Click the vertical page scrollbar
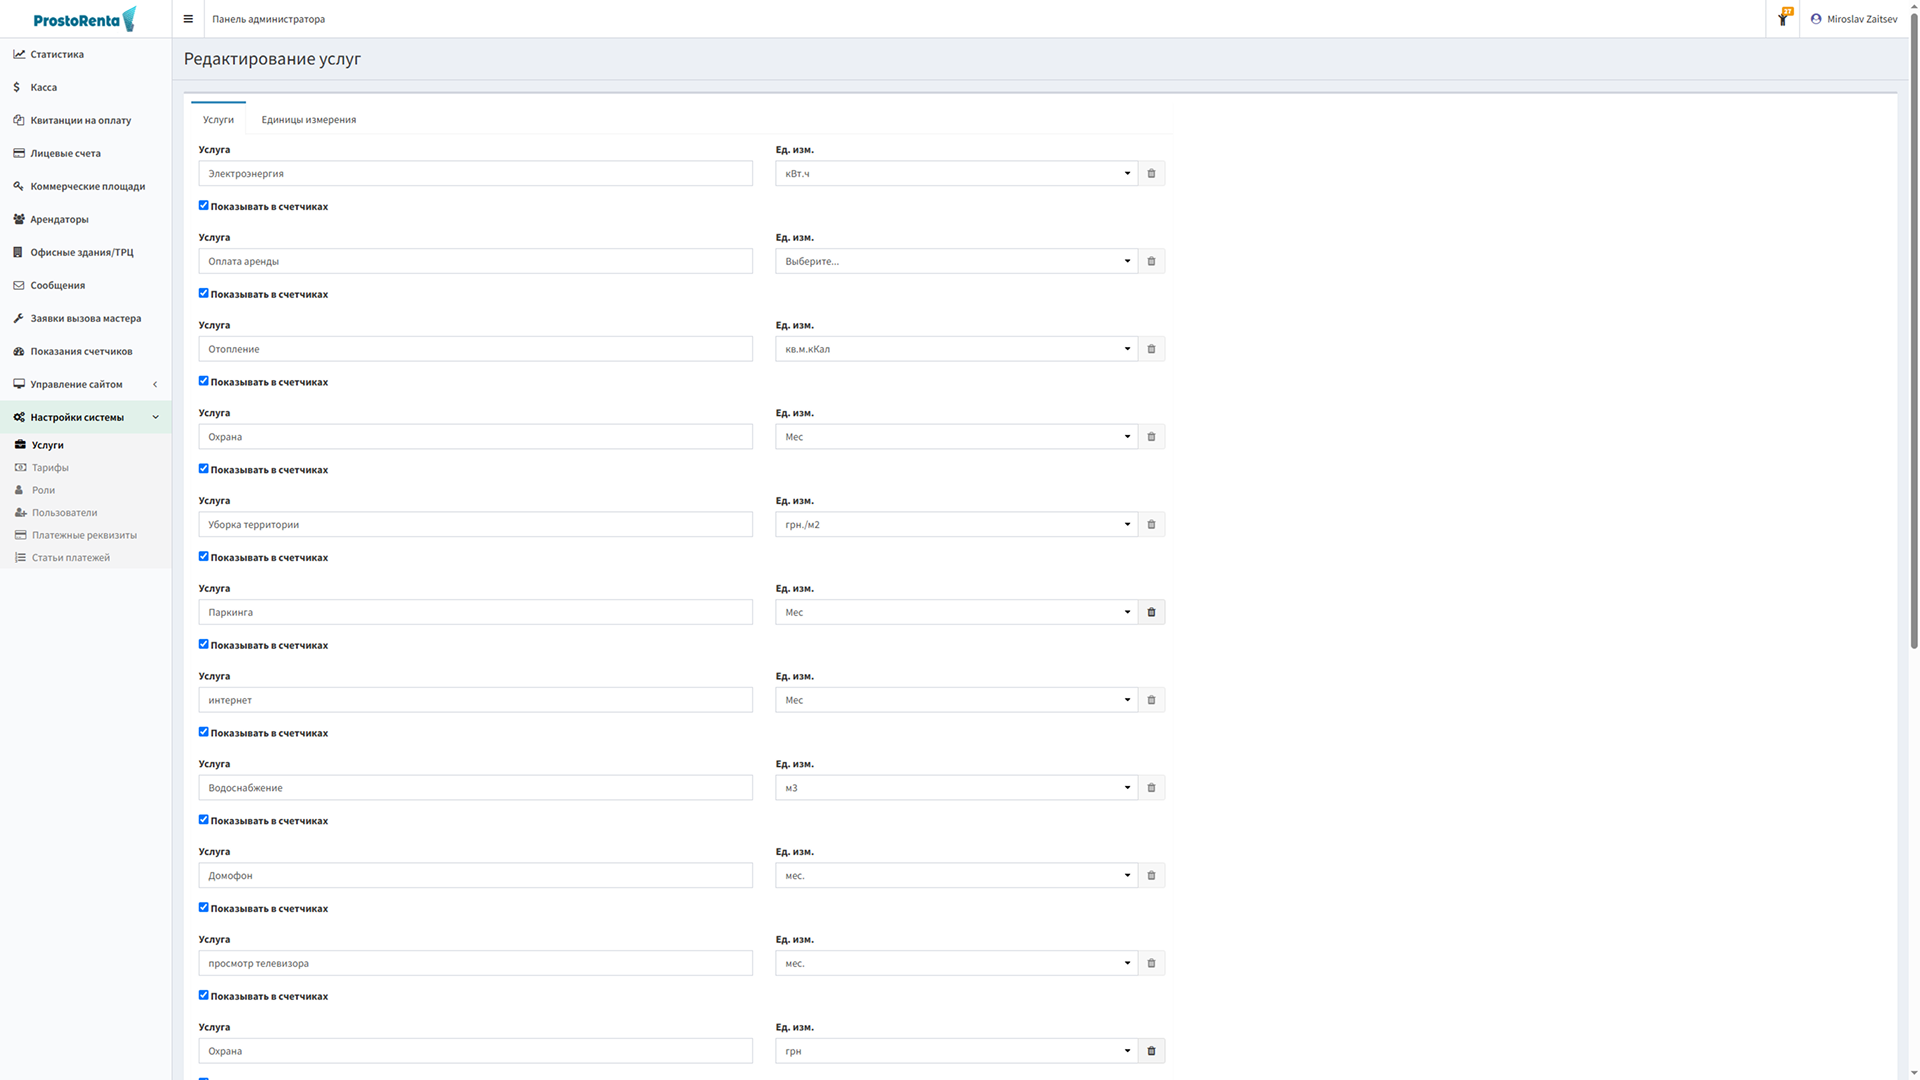The height and width of the screenshot is (1080, 1920). [1913, 330]
